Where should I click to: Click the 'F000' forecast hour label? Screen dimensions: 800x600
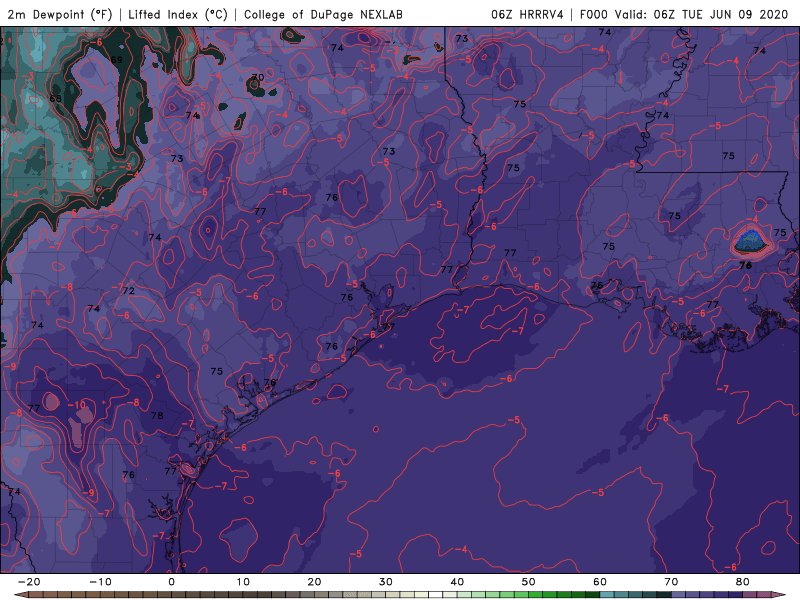pos(595,14)
